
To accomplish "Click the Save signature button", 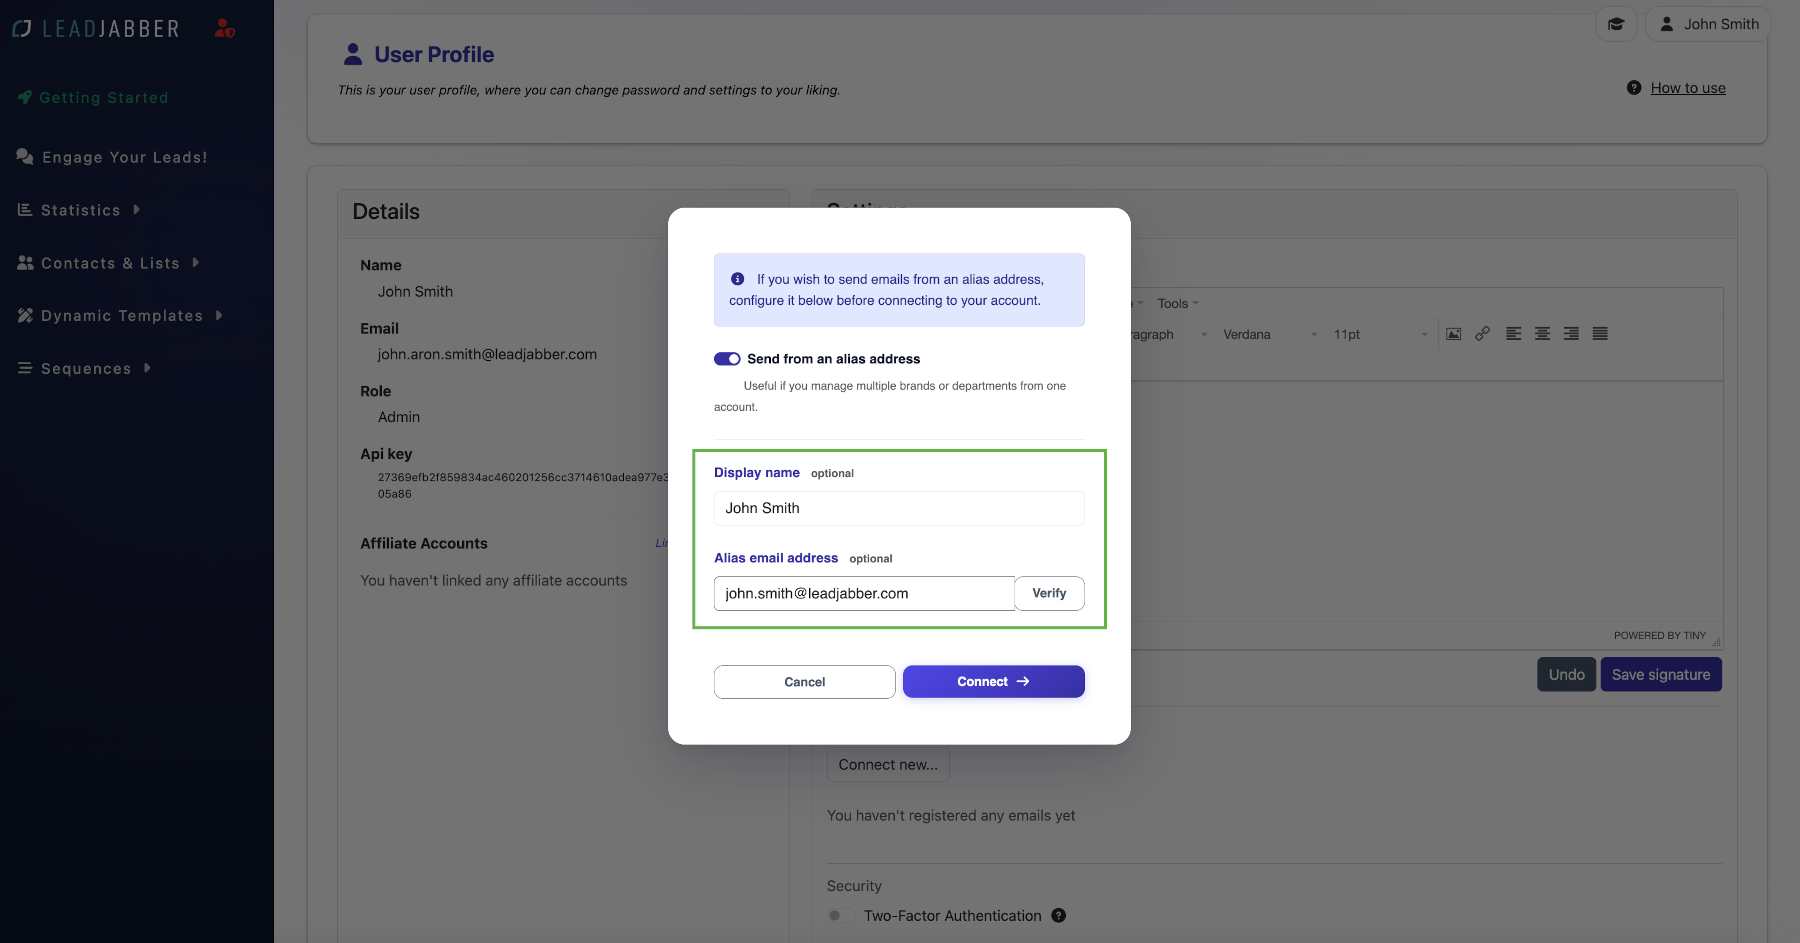I will [1661, 675].
